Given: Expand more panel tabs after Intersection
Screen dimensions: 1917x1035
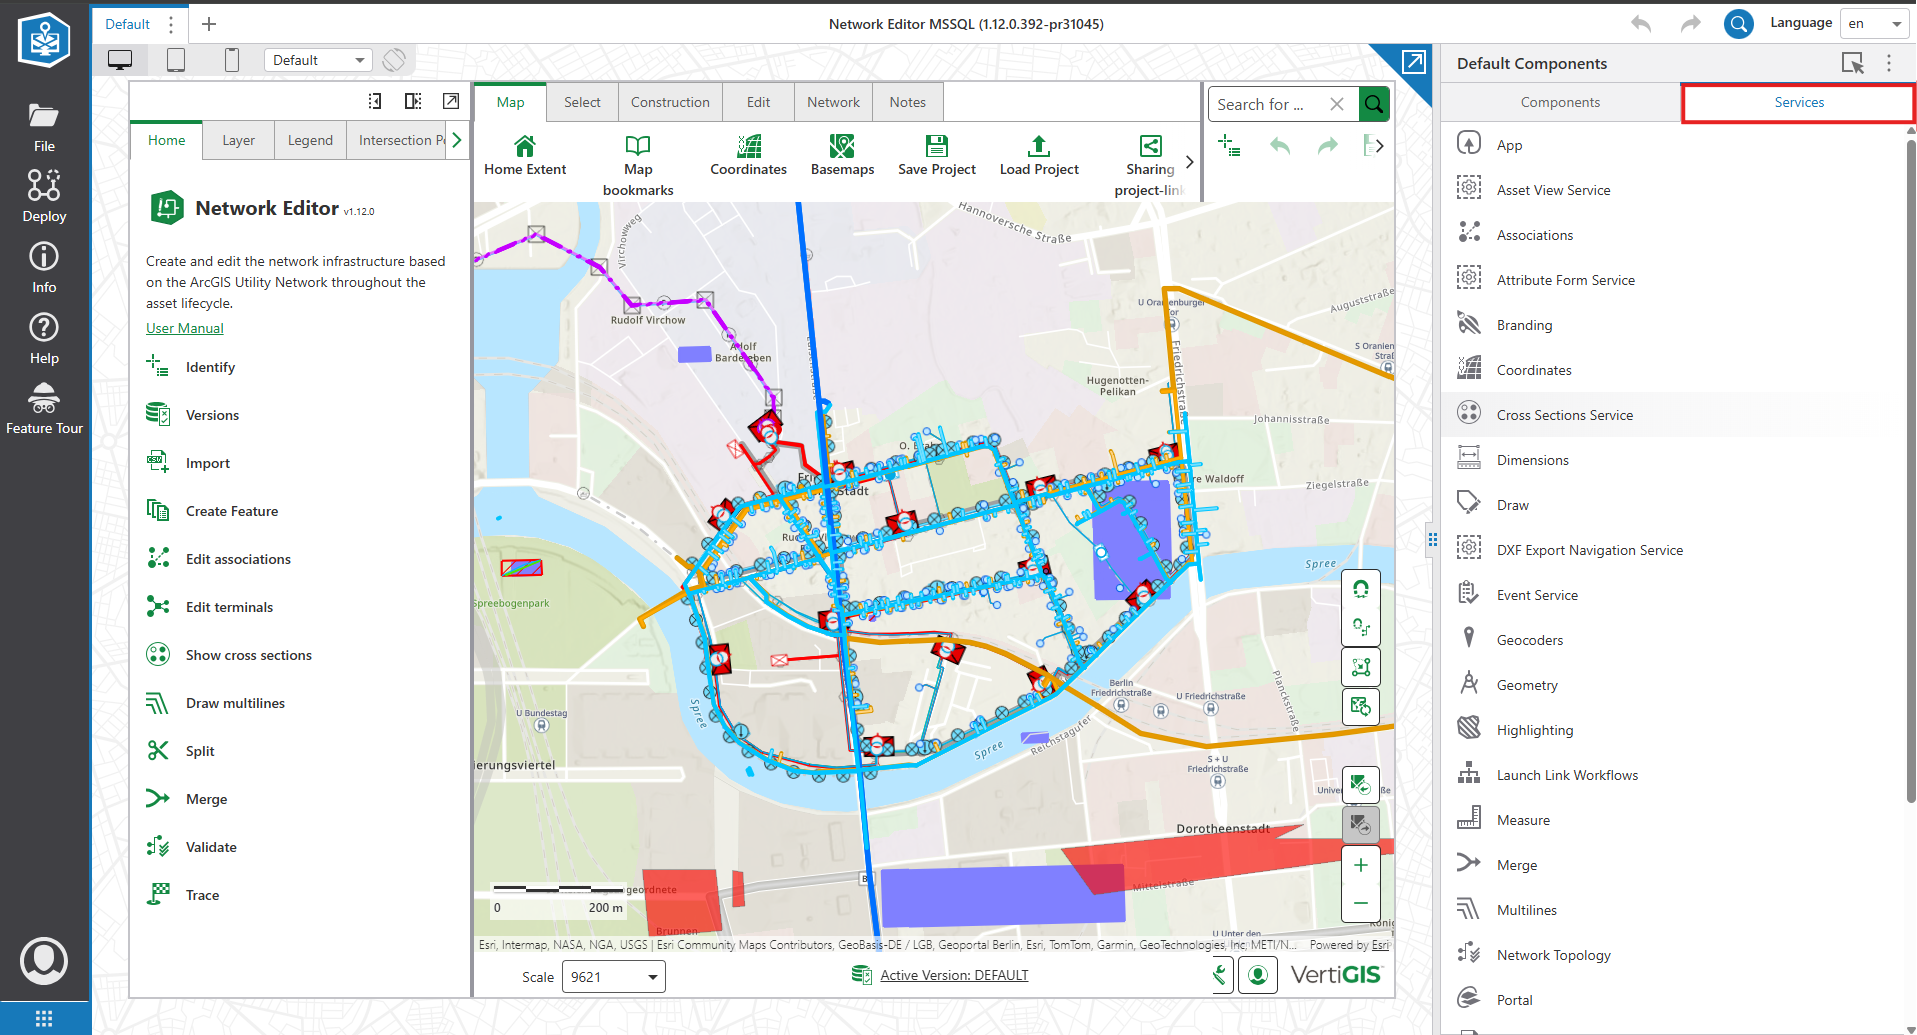Looking at the screenshot, I should (x=457, y=140).
